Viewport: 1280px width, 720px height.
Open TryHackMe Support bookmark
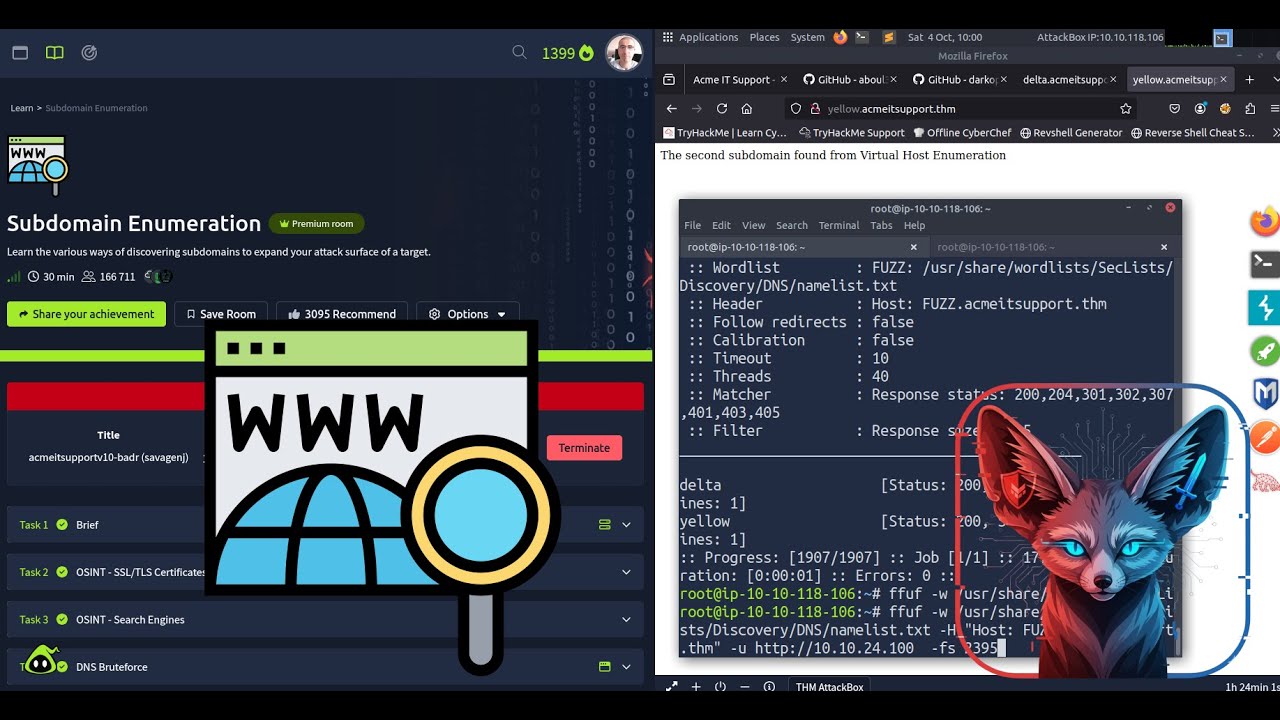851,132
